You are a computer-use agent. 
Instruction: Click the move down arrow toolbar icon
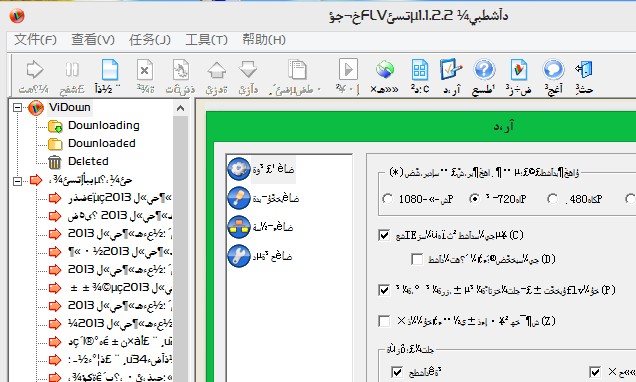click(x=248, y=70)
